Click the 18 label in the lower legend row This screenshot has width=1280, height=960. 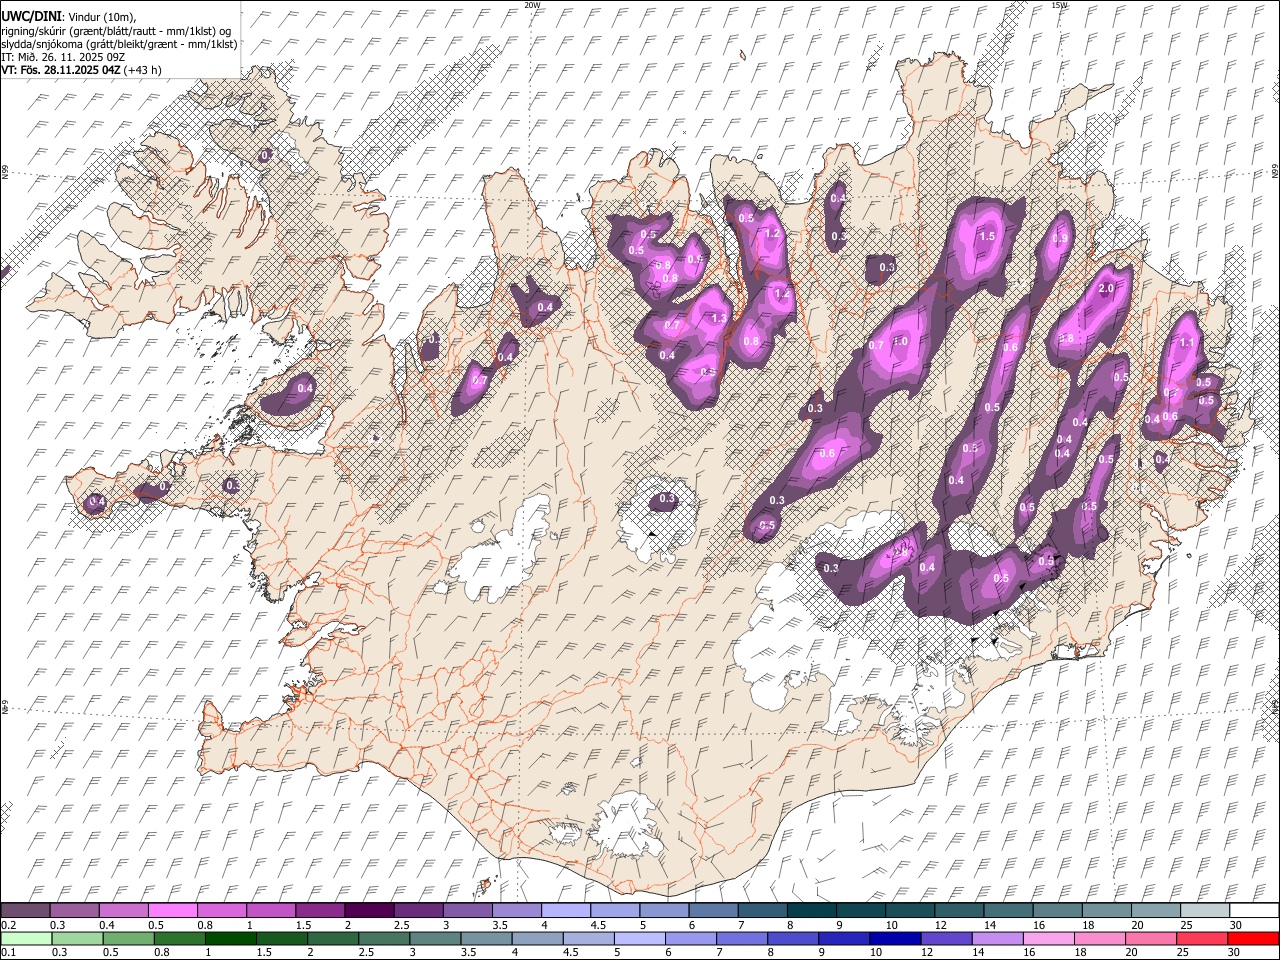click(1083, 952)
